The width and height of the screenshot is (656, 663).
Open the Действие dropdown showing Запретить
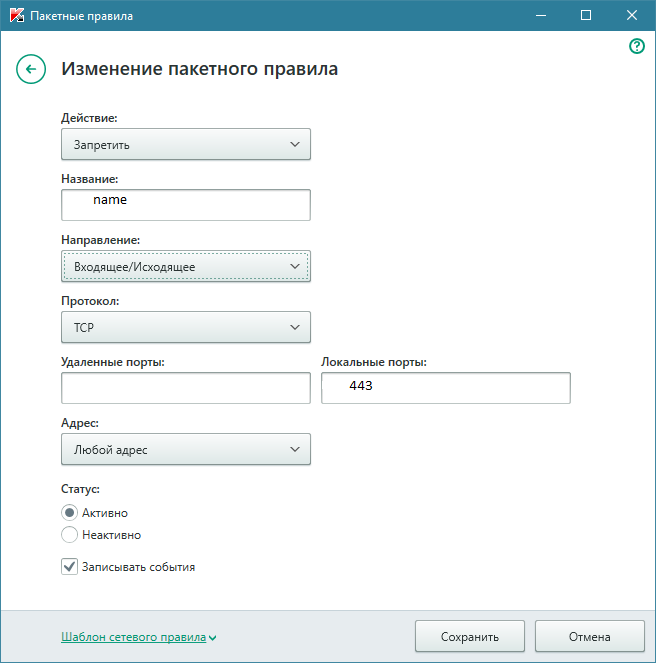(186, 144)
